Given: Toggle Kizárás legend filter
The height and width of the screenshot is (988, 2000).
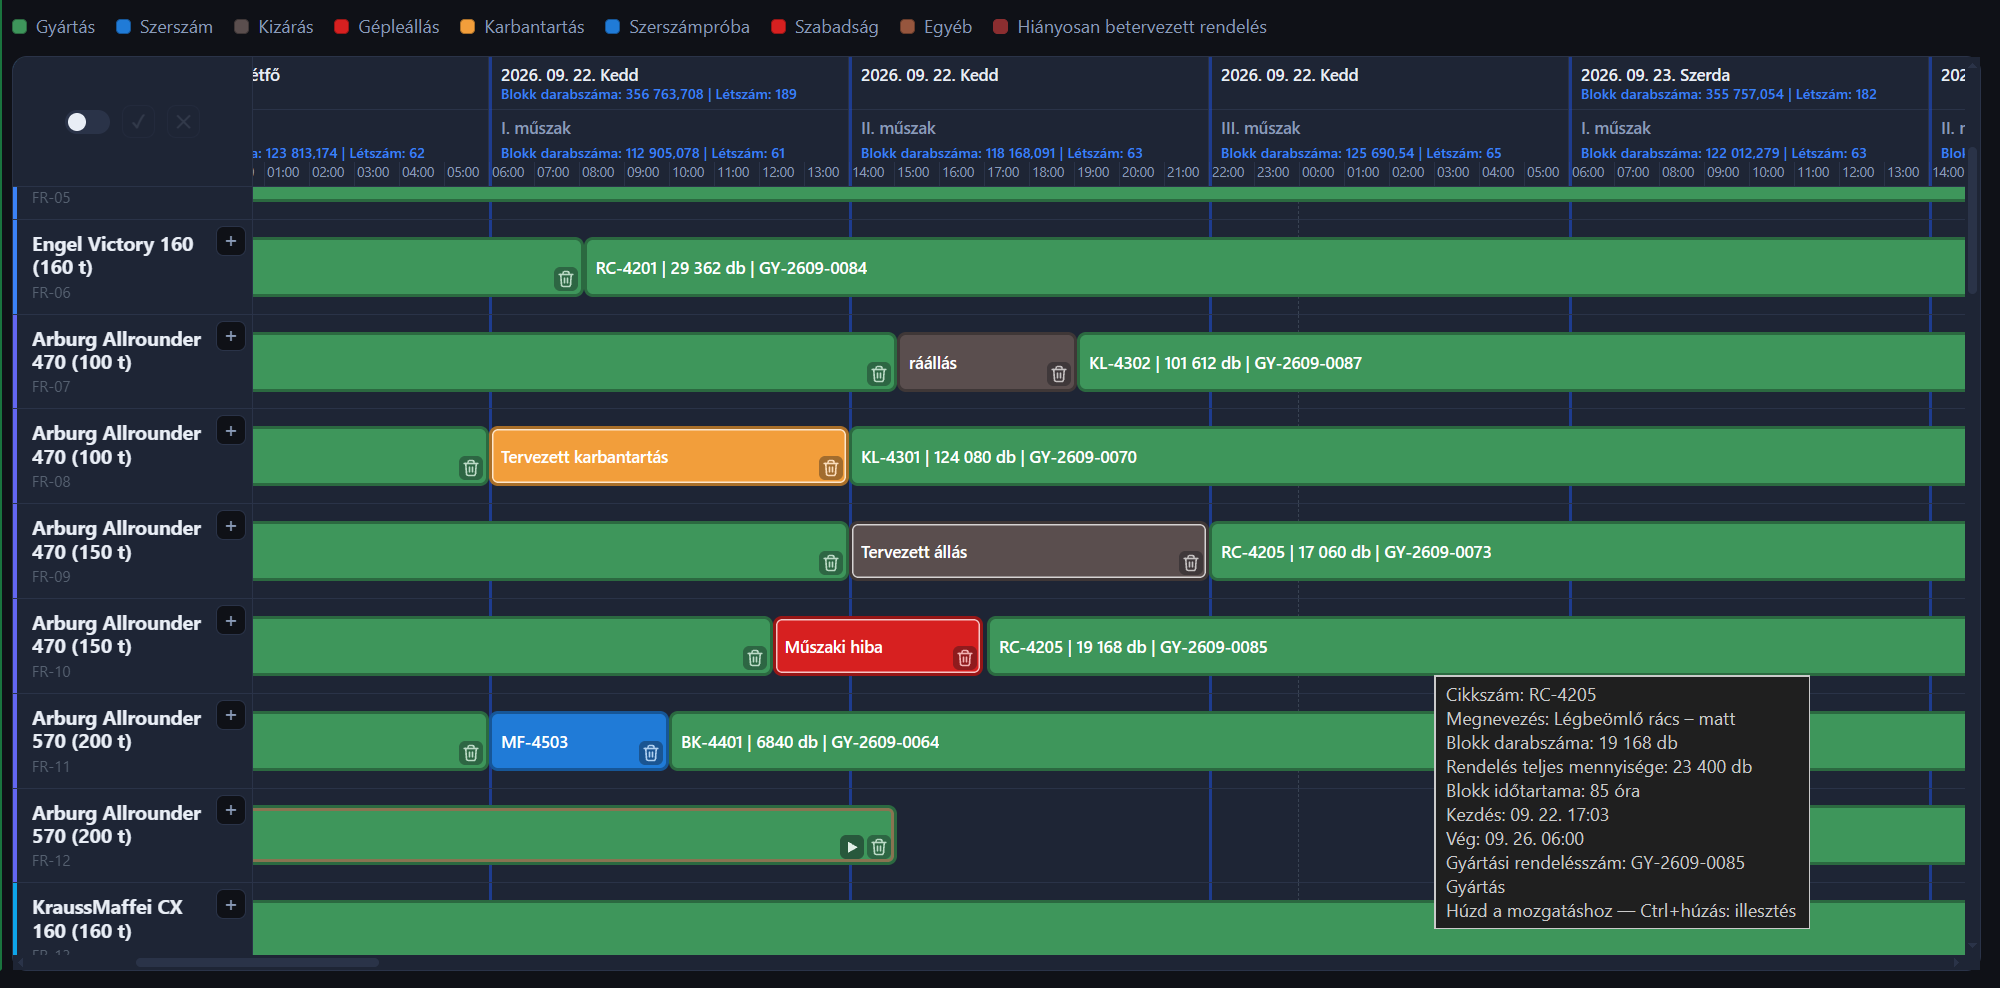Looking at the screenshot, I should point(274,27).
